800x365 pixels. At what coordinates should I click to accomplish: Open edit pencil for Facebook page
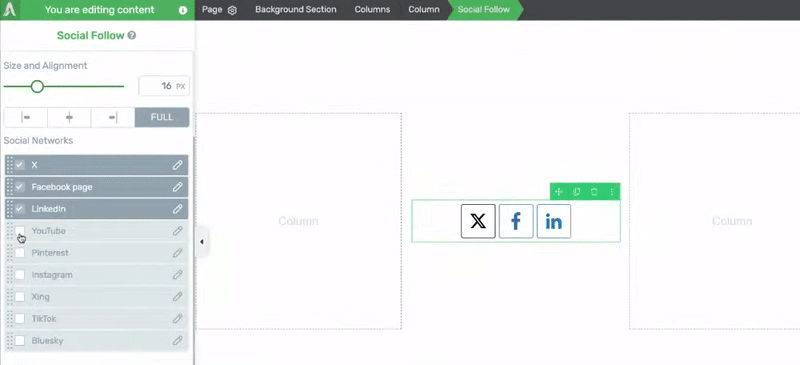(177, 187)
